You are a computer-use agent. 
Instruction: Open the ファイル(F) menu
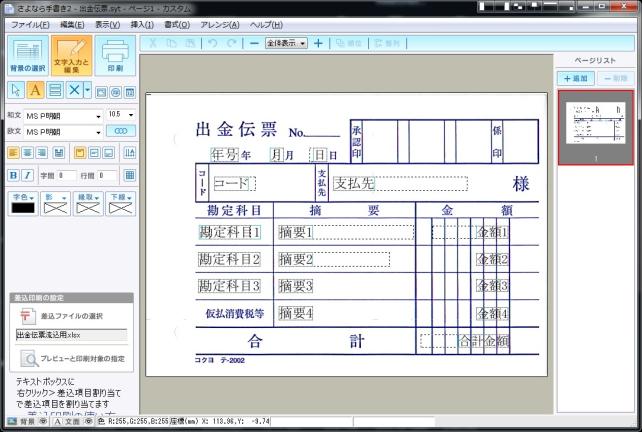30,25
